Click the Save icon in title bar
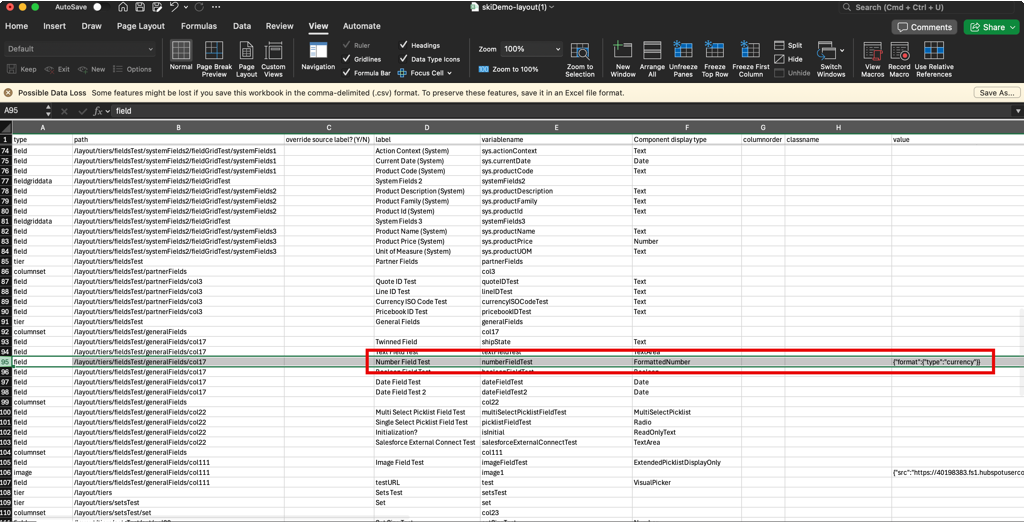The width and height of the screenshot is (1024, 522). [x=140, y=7]
